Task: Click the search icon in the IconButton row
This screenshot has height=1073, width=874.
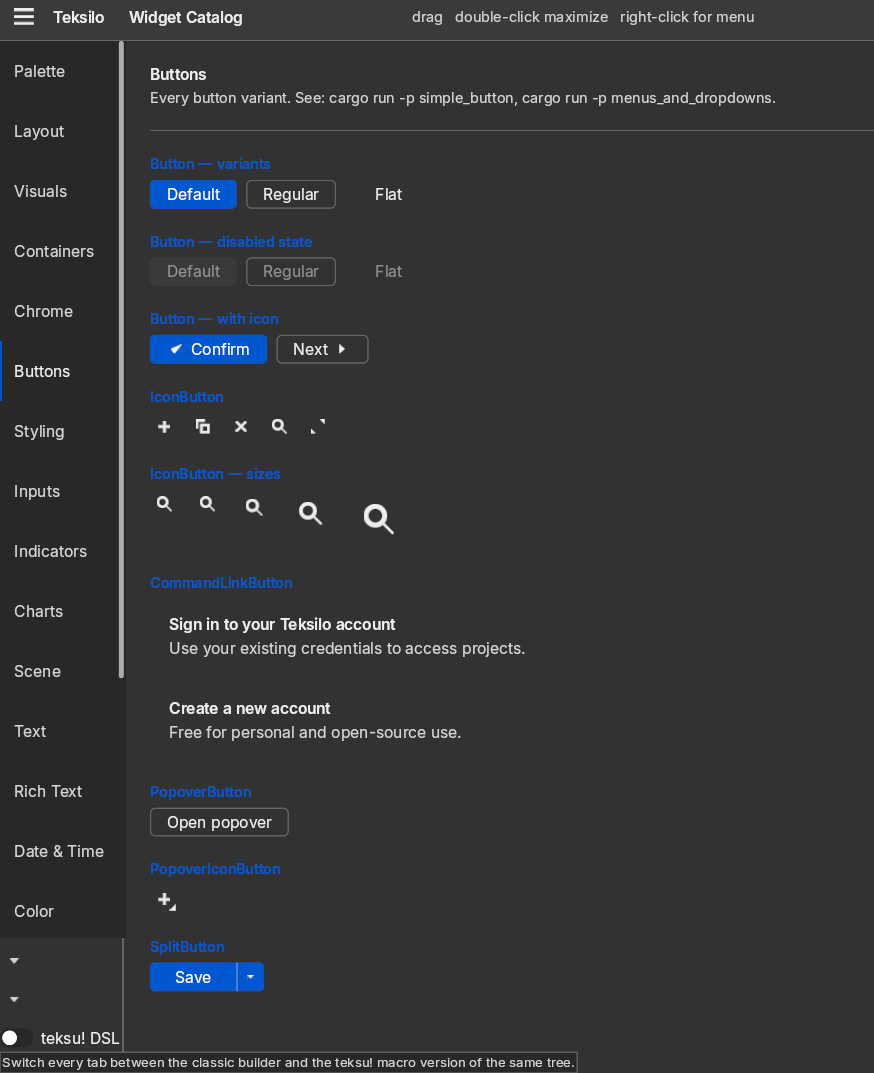Action: click(x=279, y=427)
